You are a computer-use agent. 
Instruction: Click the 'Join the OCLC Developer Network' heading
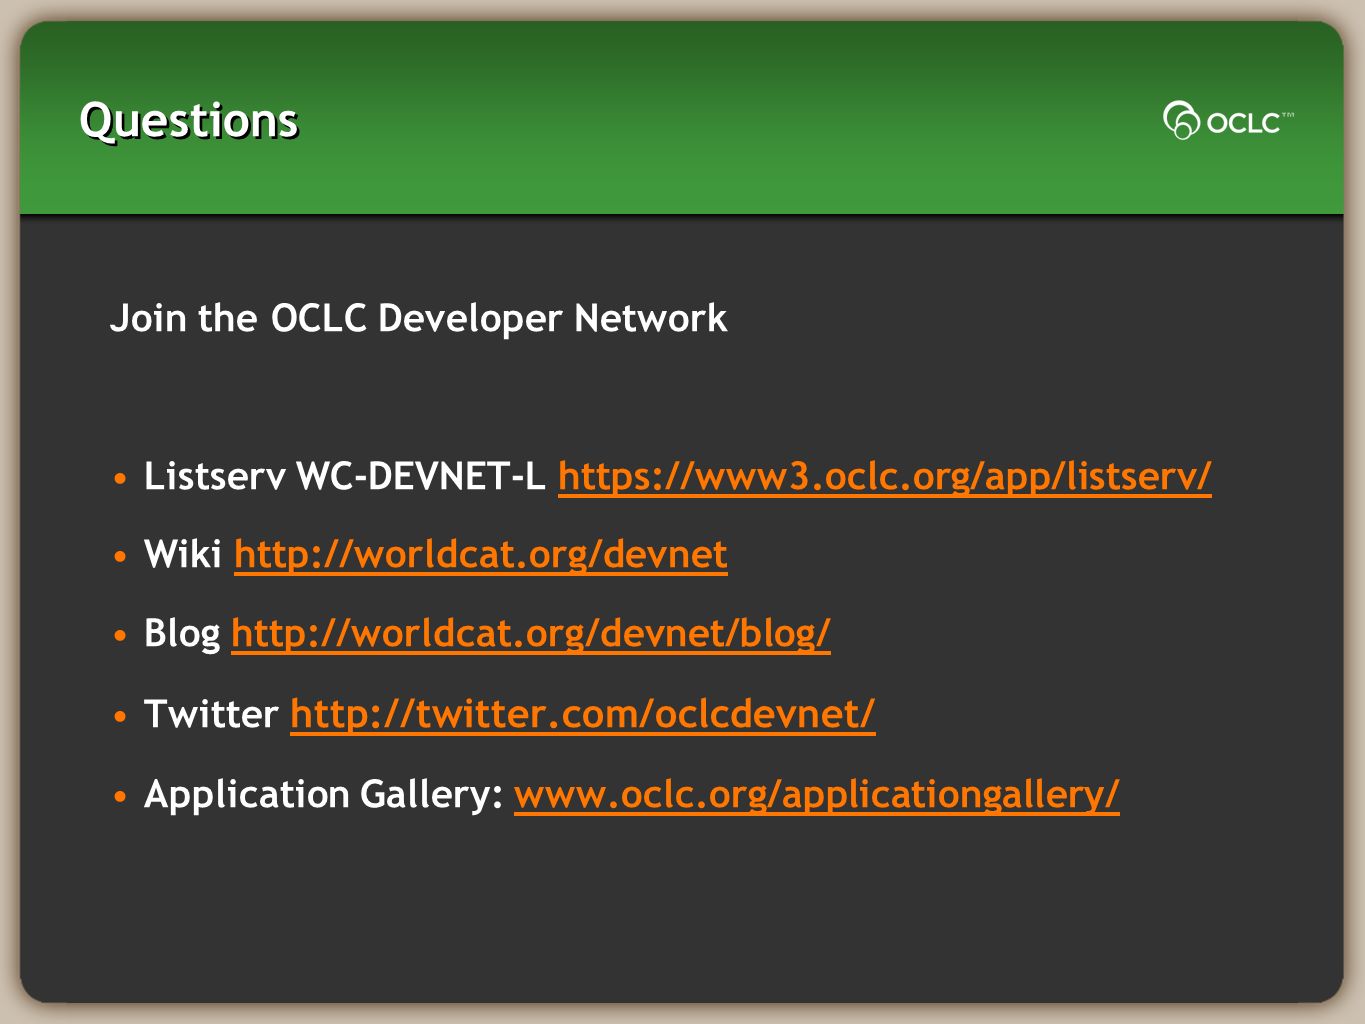[418, 318]
